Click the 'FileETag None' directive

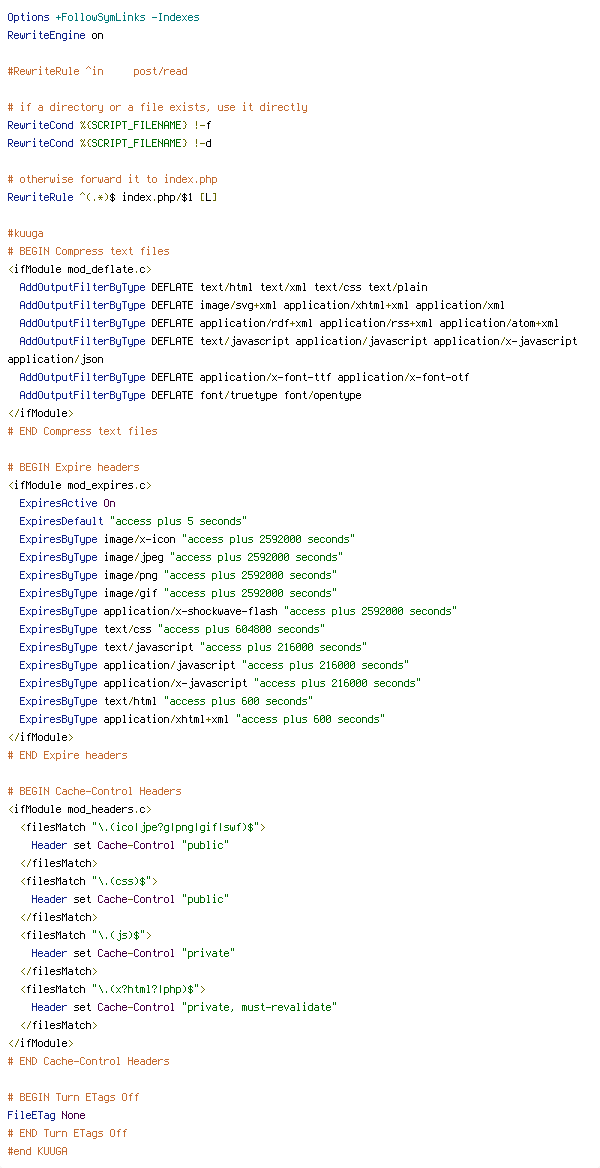click(x=46, y=1115)
